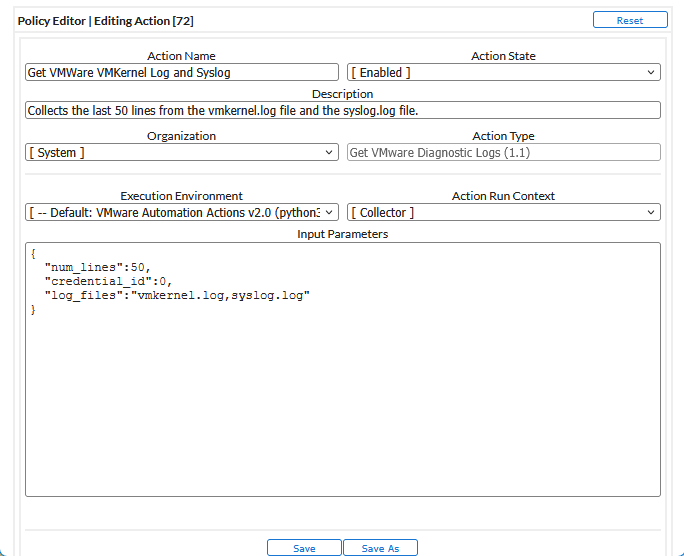Click inside the Input Parameters text area
The width and height of the screenshot is (684, 556).
click(x=343, y=370)
